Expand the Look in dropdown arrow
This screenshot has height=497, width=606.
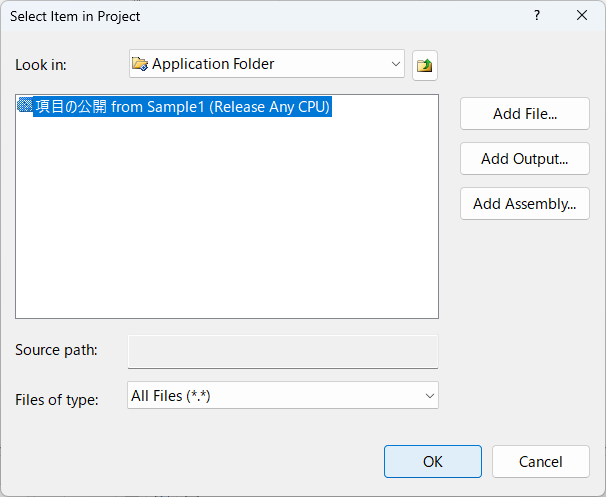(395, 64)
